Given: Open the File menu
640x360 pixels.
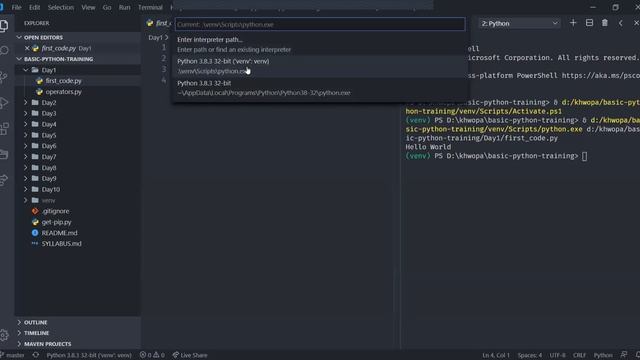Looking at the screenshot, I should pos(16,7).
